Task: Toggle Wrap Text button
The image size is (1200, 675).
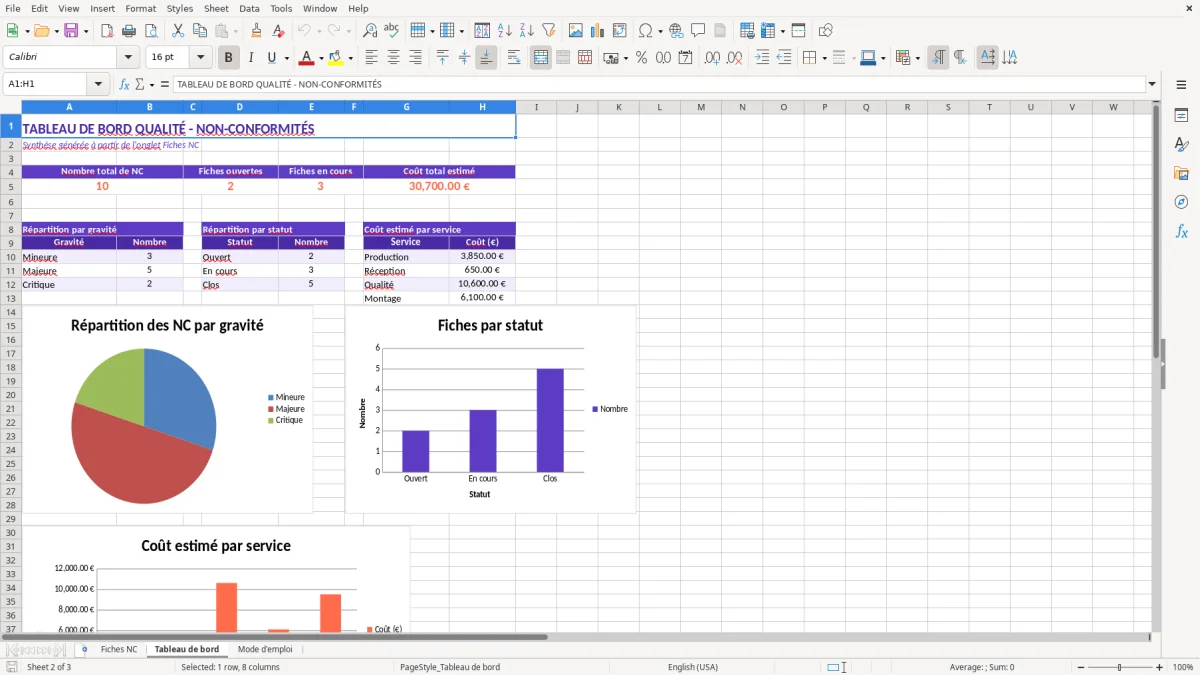Action: coord(514,58)
